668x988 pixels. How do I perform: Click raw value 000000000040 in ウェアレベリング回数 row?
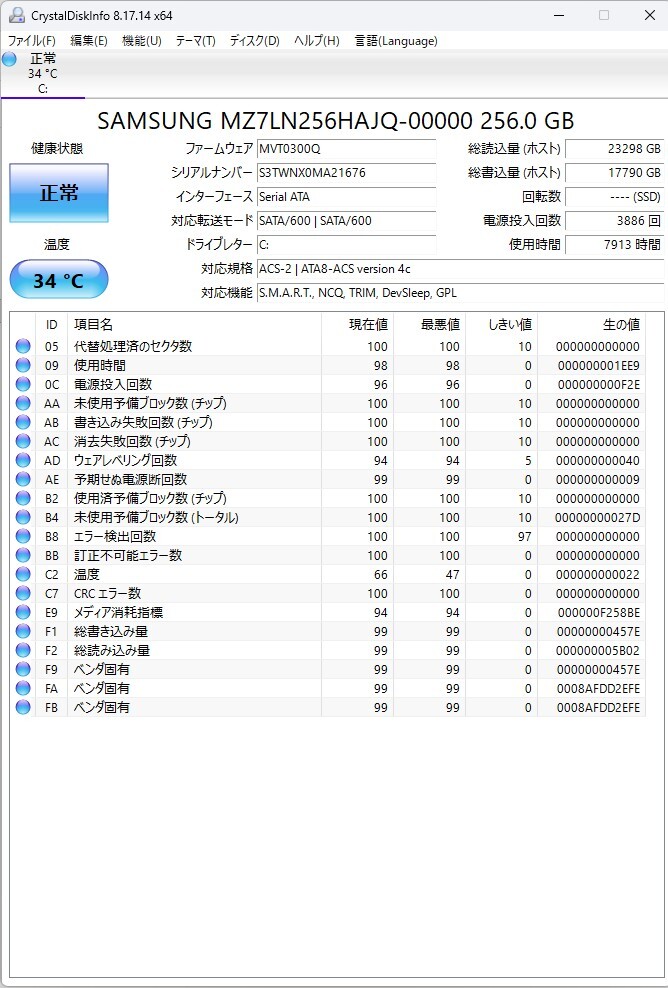(x=597, y=461)
